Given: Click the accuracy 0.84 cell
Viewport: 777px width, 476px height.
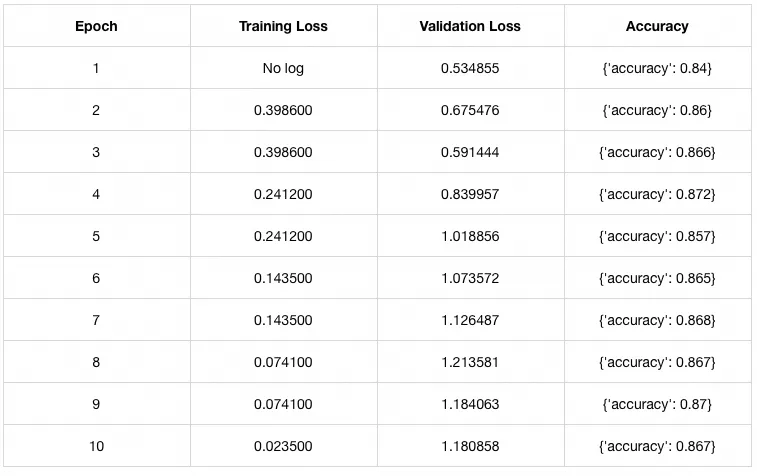Looking at the screenshot, I should [x=657, y=68].
